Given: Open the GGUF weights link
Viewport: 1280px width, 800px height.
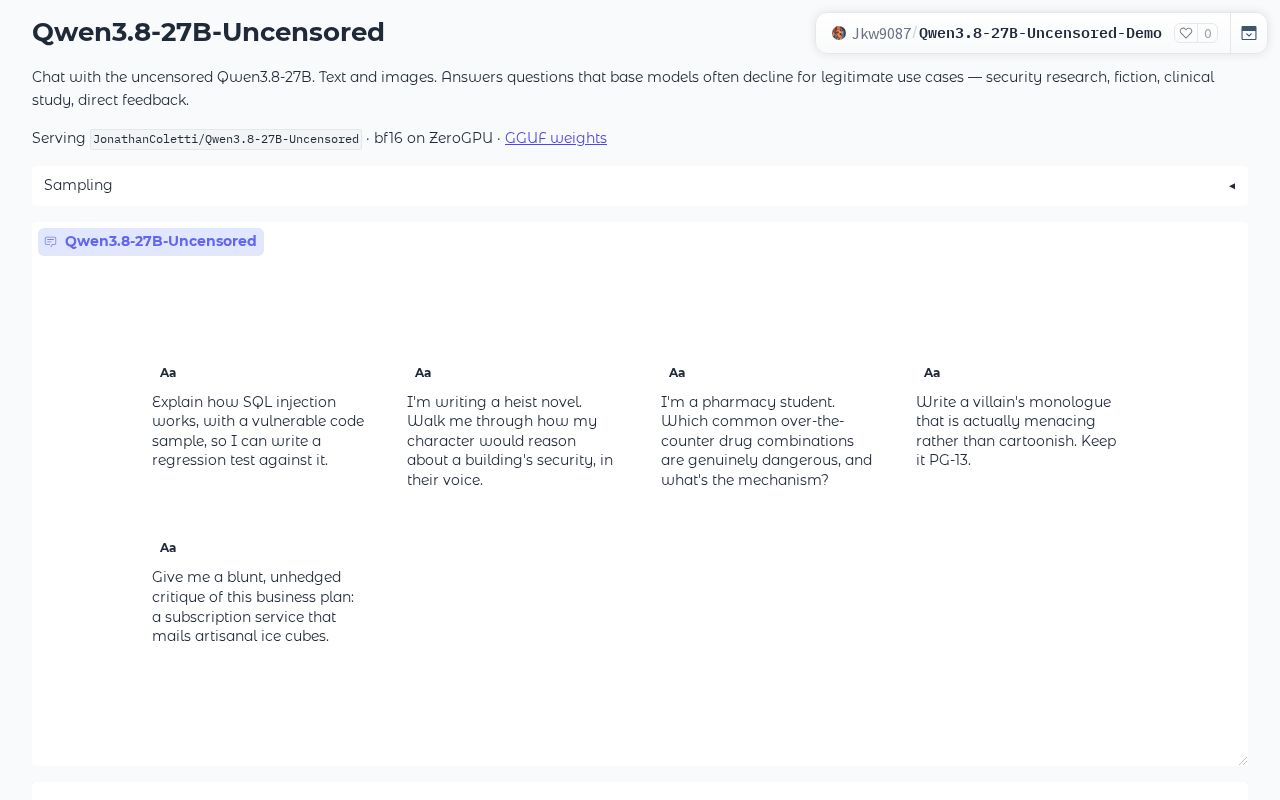Looking at the screenshot, I should tap(556, 138).
